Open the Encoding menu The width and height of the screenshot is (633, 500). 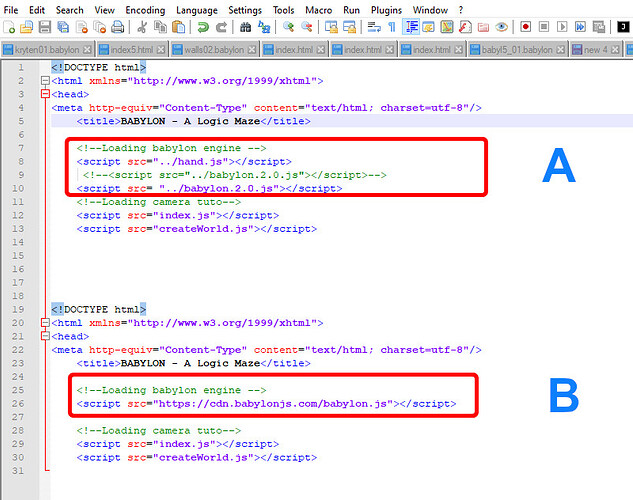[x=145, y=10]
